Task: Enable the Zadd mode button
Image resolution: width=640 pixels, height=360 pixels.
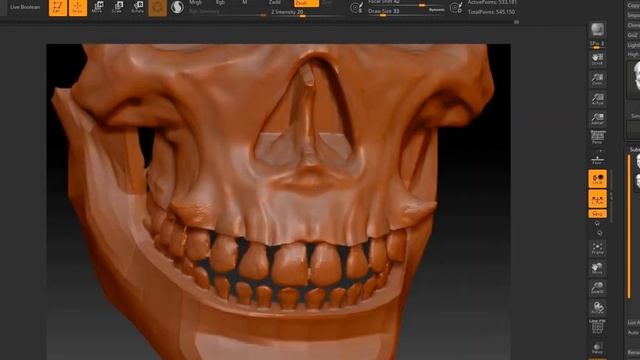Action: [x=275, y=2]
